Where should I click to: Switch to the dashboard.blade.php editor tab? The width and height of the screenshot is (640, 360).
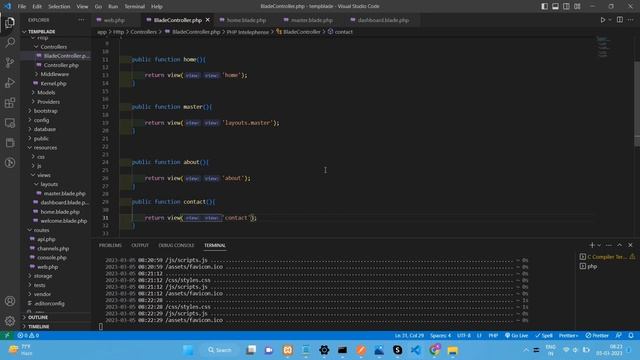click(383, 20)
